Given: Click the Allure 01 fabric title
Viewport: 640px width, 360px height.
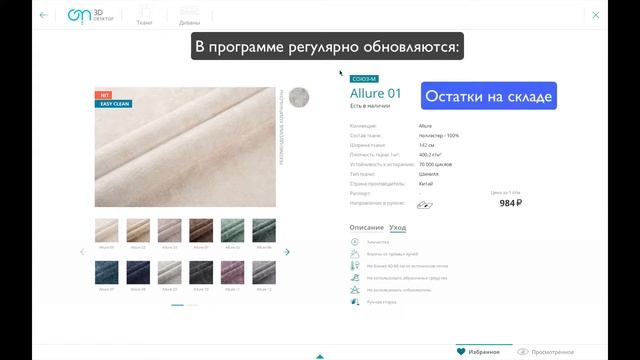Looking at the screenshot, I should pos(375,93).
